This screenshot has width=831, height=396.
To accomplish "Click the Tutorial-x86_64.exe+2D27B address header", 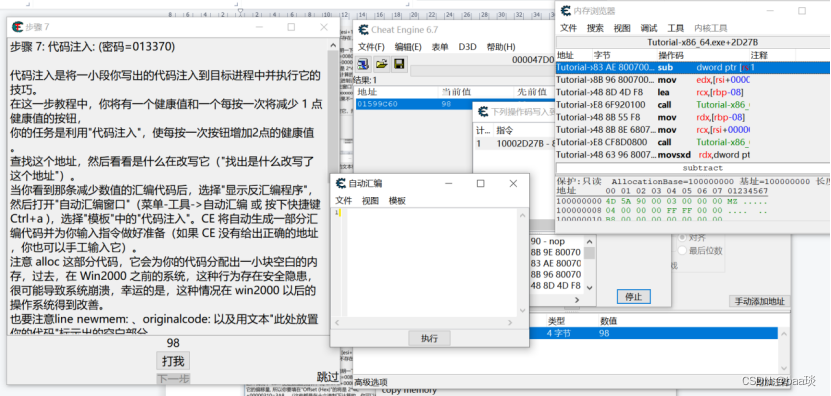I will coord(702,42).
